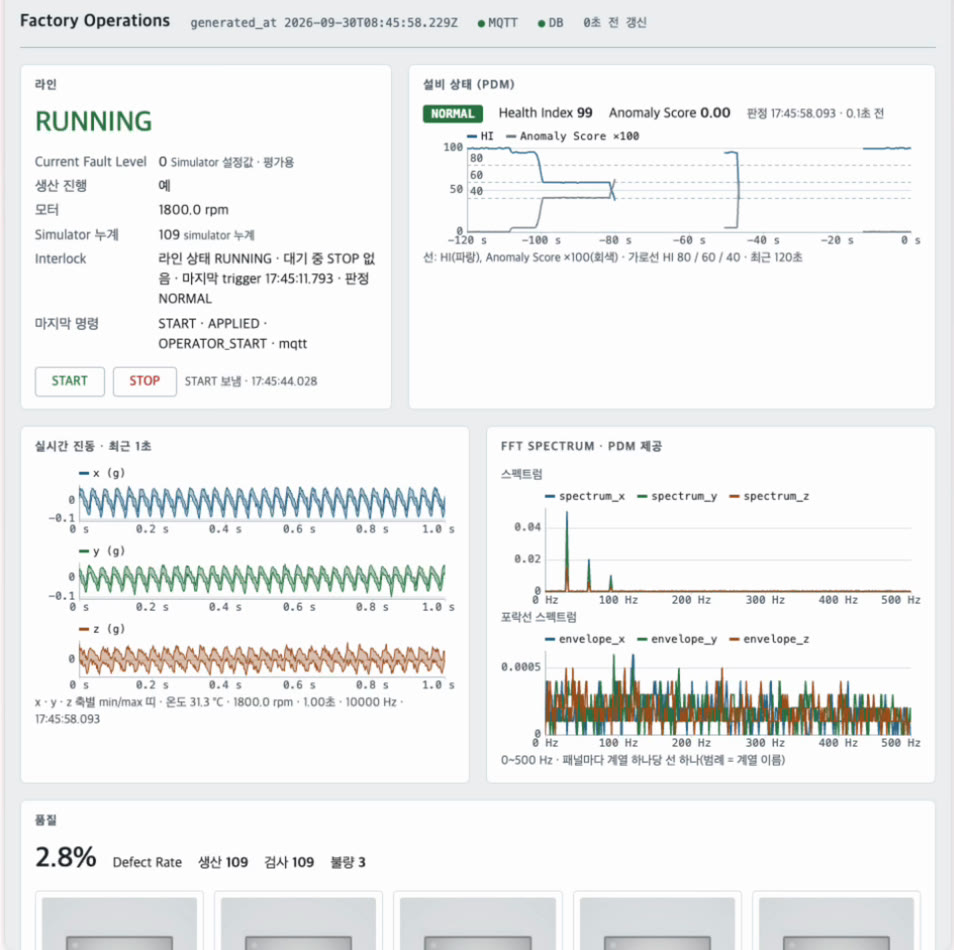Viewport: 954px width, 950px height.
Task: Toggle the spectrum_z legend entry
Action: 769,496
